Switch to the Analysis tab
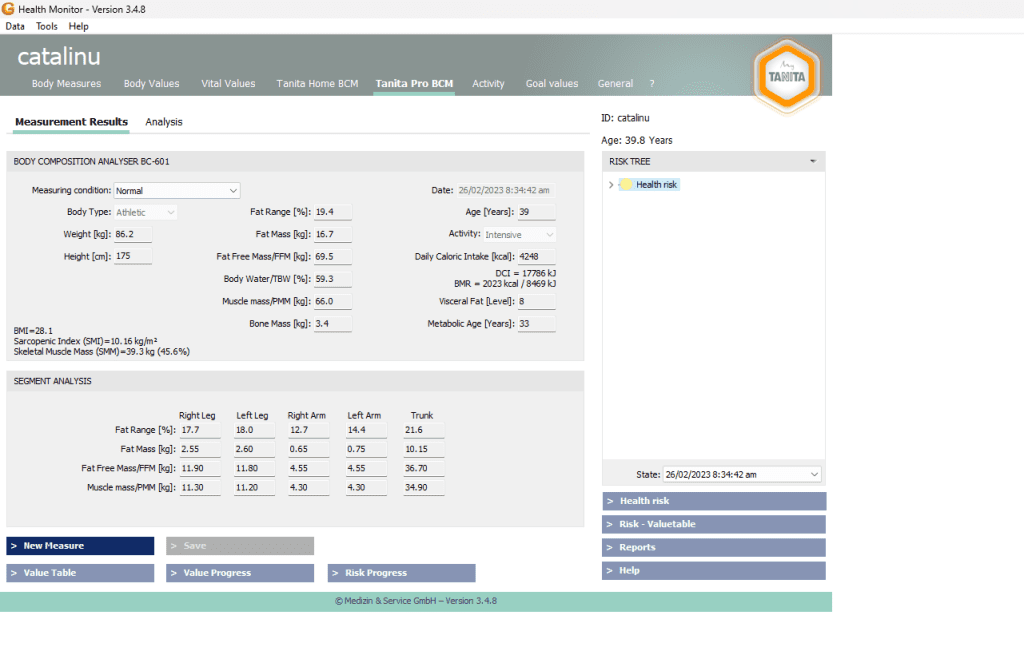 point(164,122)
